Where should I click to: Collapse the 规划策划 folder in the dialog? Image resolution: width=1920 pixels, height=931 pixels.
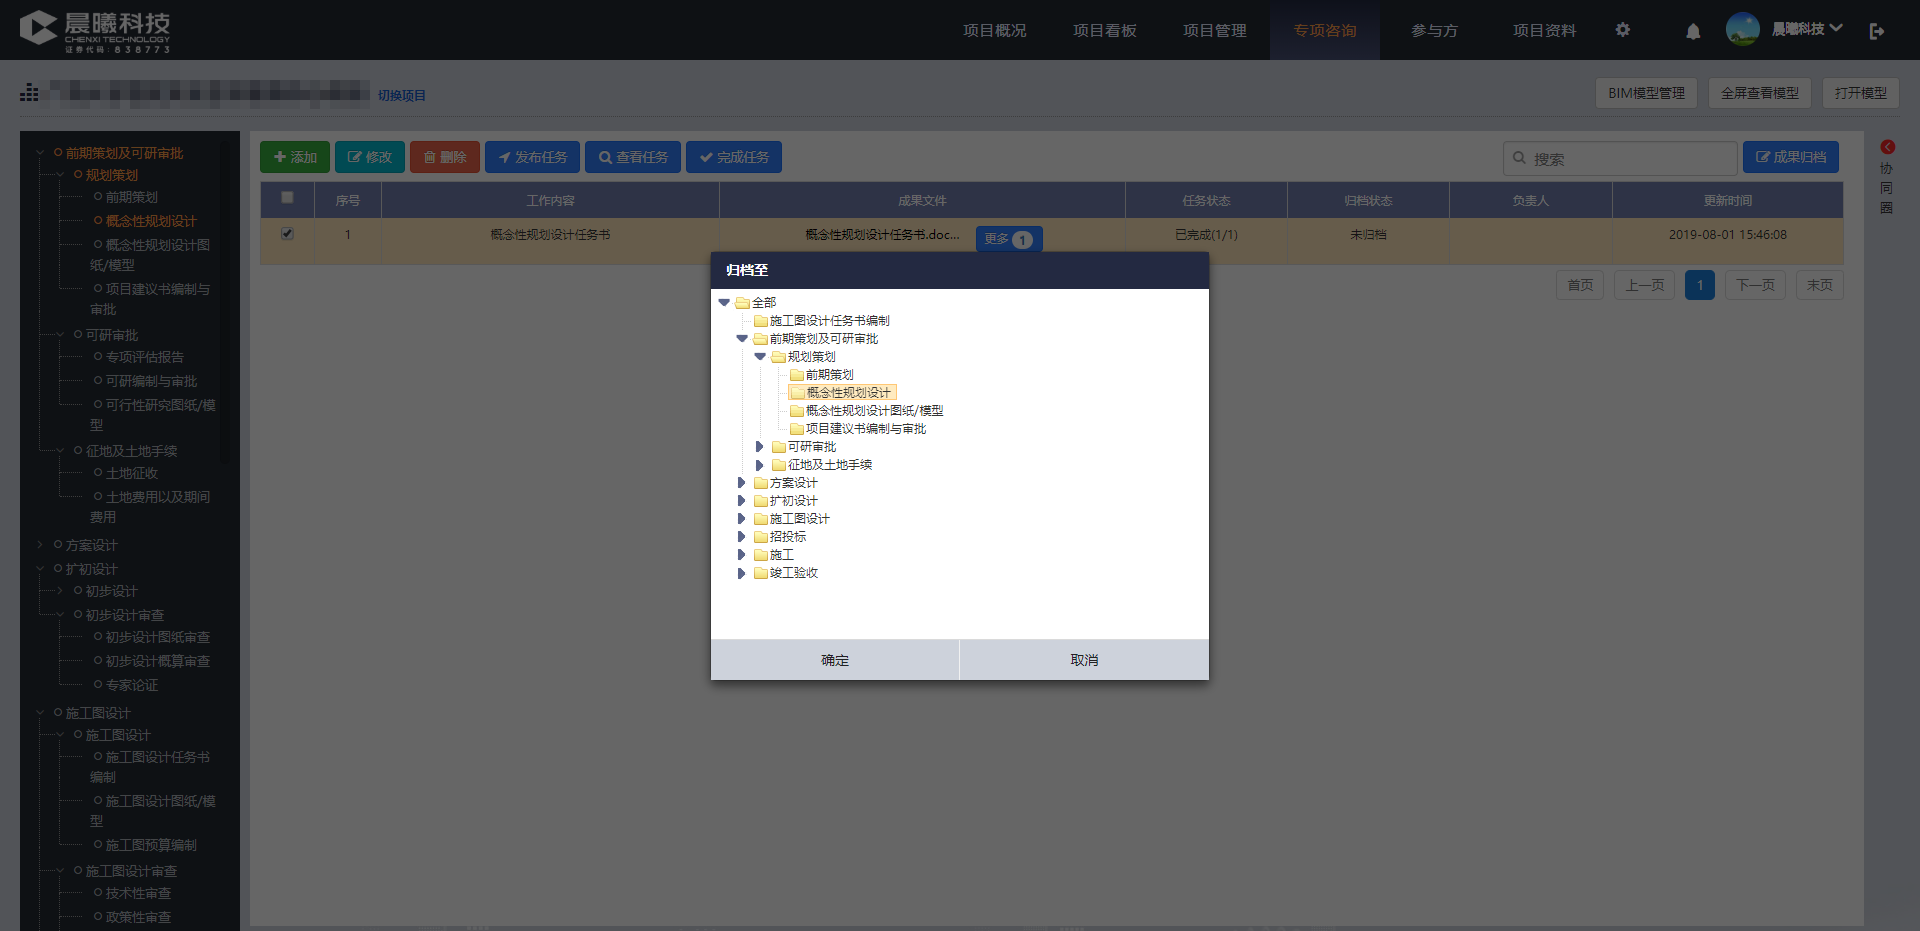[760, 357]
